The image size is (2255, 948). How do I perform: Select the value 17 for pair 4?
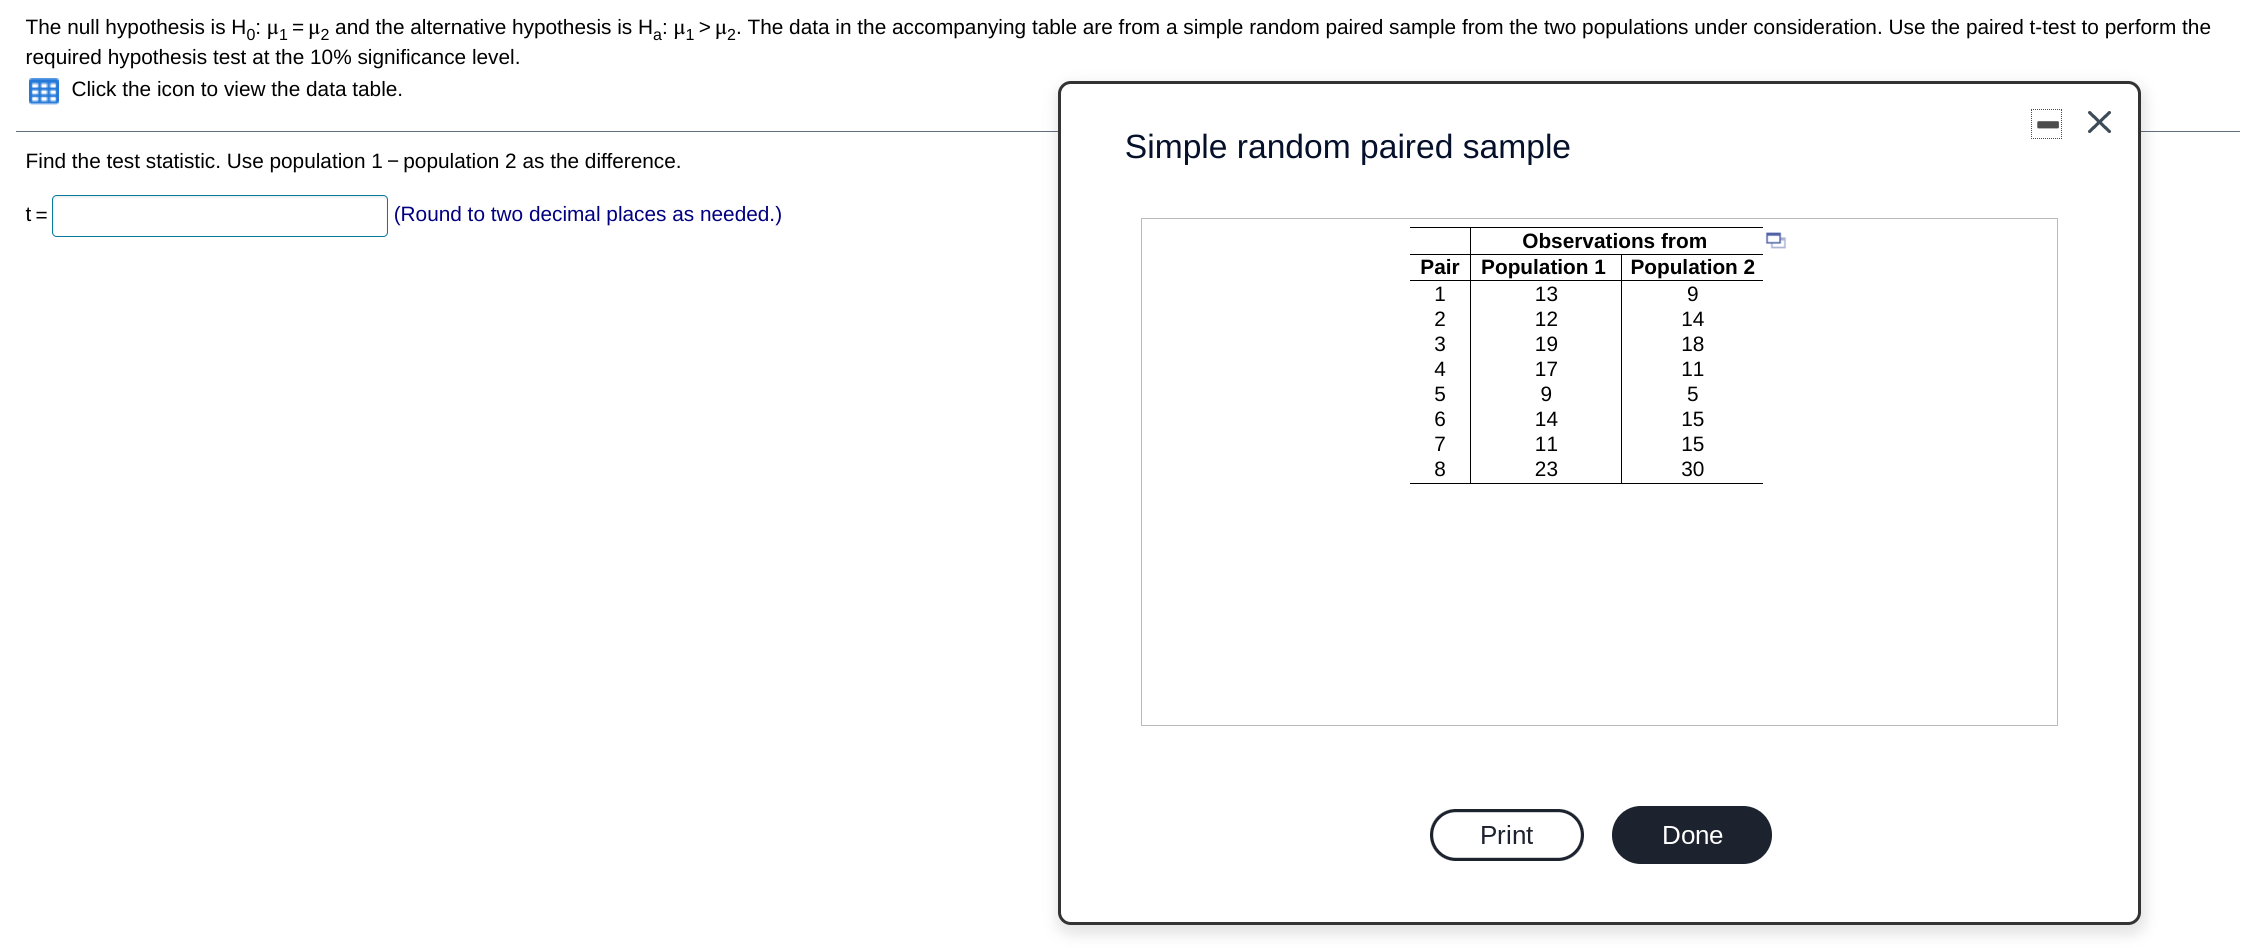point(1545,369)
